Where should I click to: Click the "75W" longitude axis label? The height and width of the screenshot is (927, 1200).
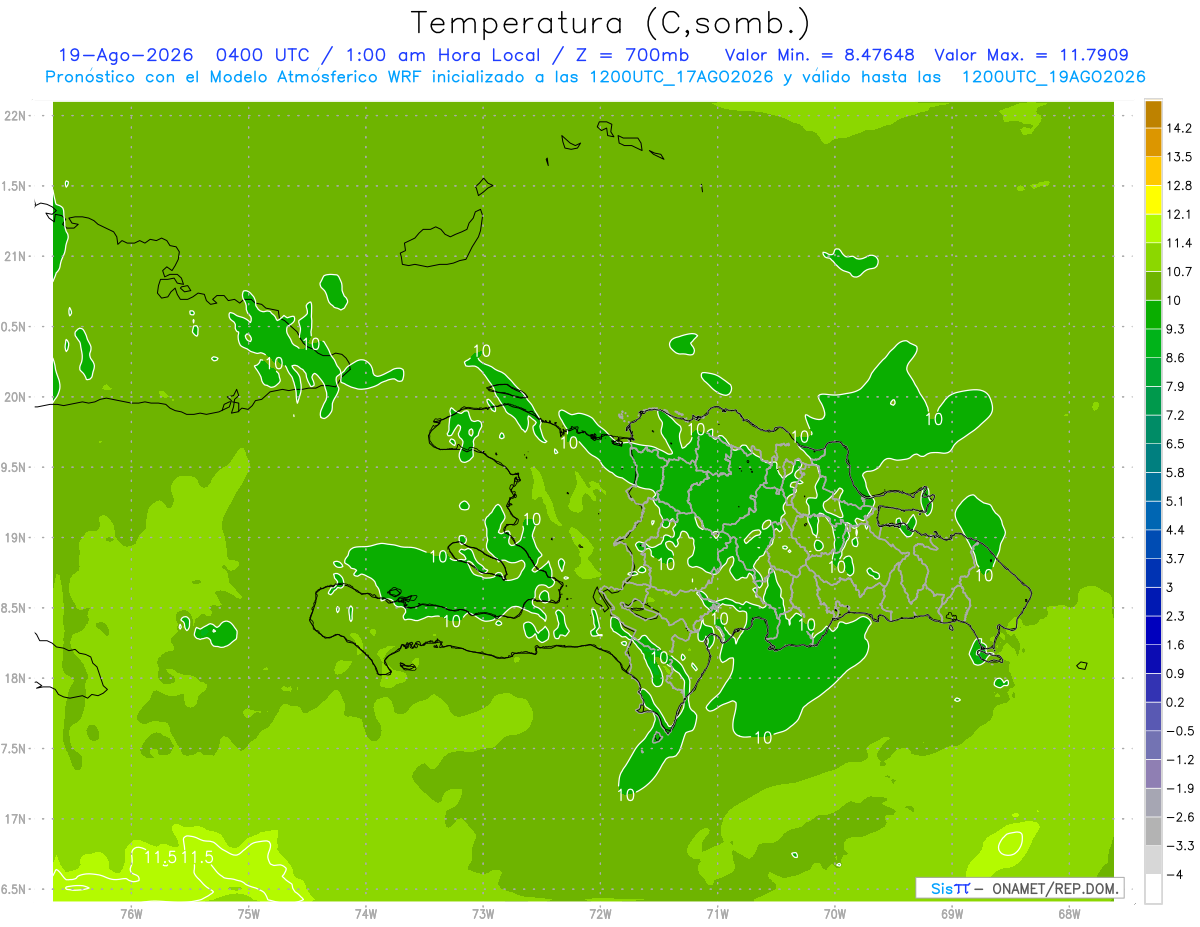point(248,914)
